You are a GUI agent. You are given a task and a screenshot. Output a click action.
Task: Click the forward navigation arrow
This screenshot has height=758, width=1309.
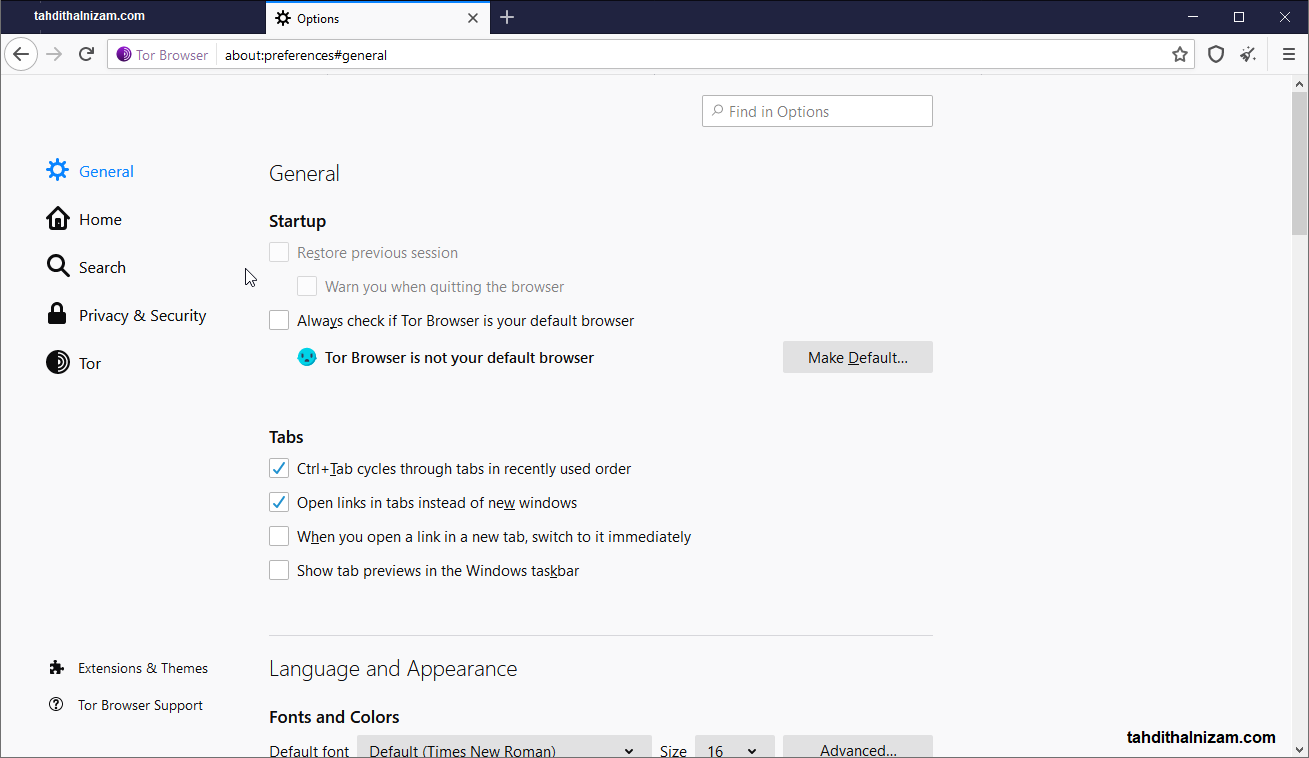54,54
